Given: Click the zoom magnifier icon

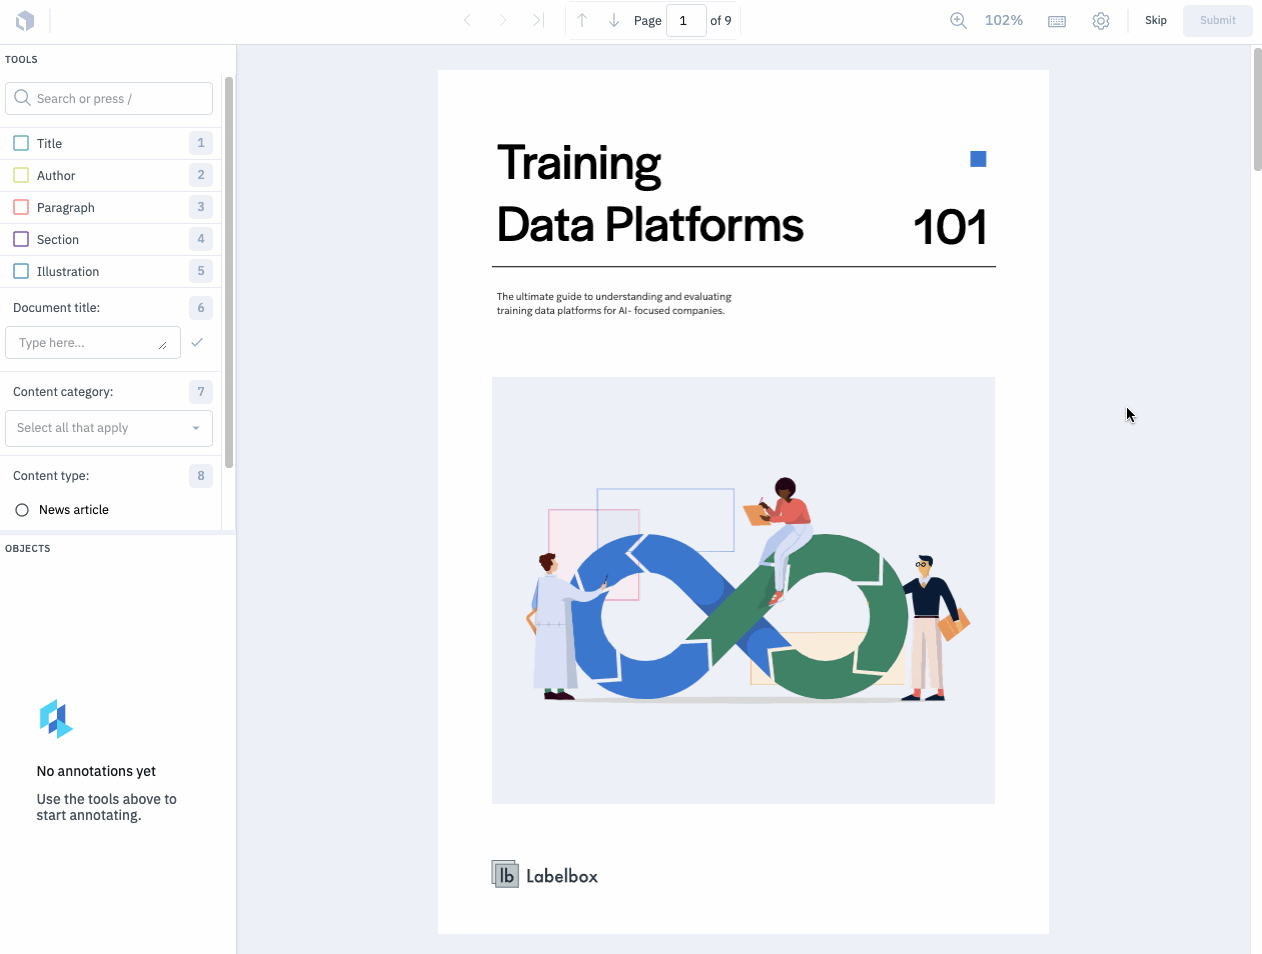Looking at the screenshot, I should (958, 20).
